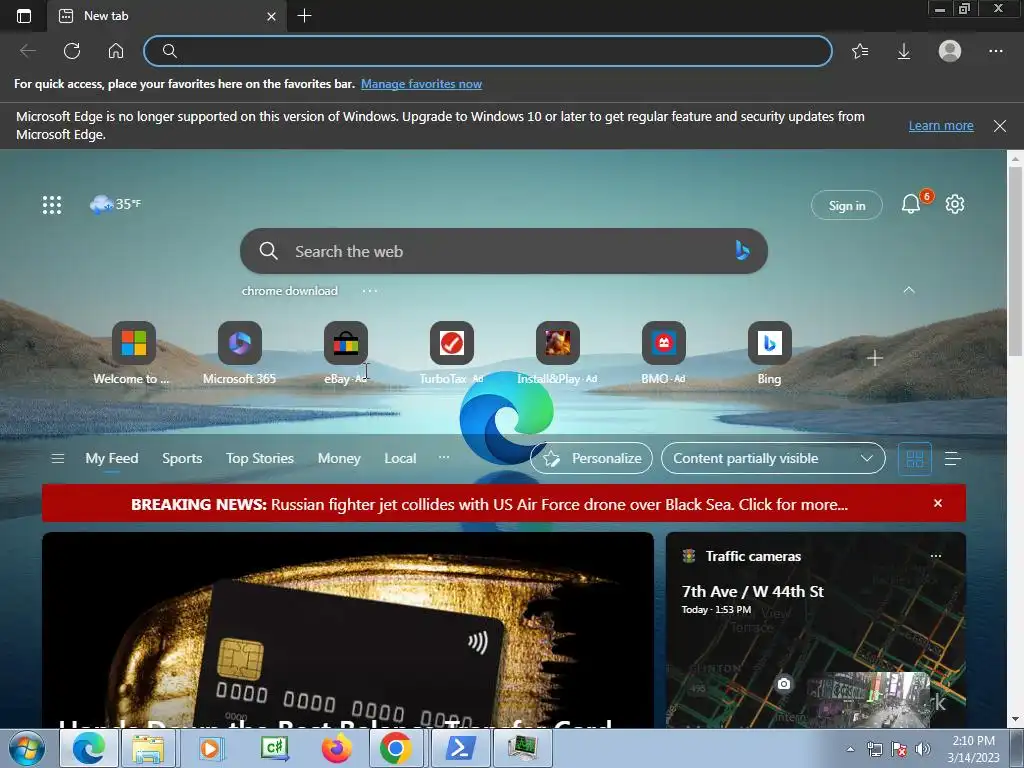
Task: Dismiss the Edge unsupported notice
Action: click(1000, 126)
